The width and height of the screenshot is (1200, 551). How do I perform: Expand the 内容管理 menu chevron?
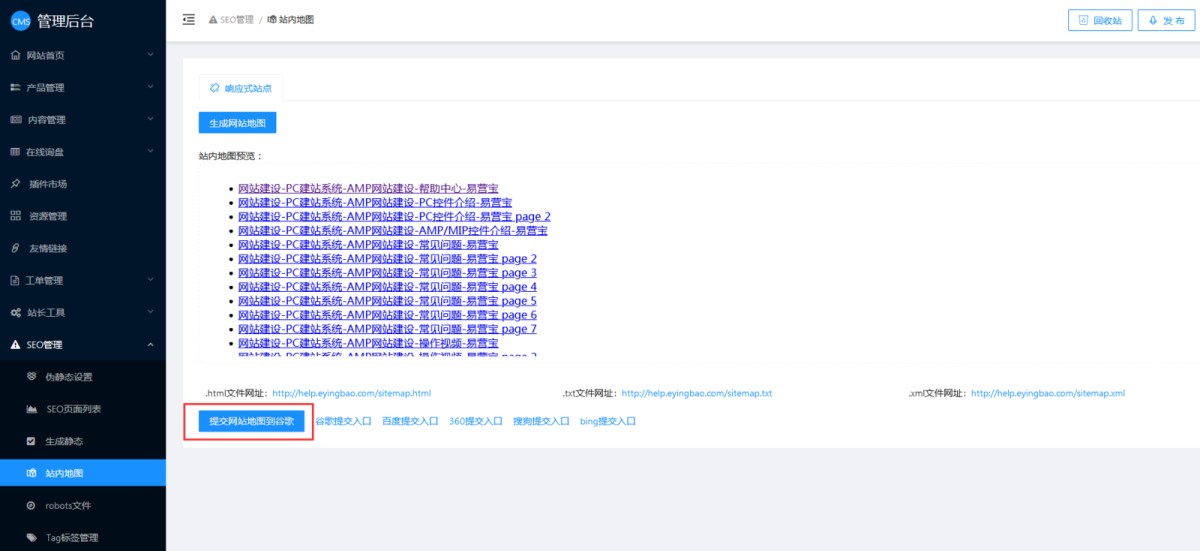click(150, 118)
